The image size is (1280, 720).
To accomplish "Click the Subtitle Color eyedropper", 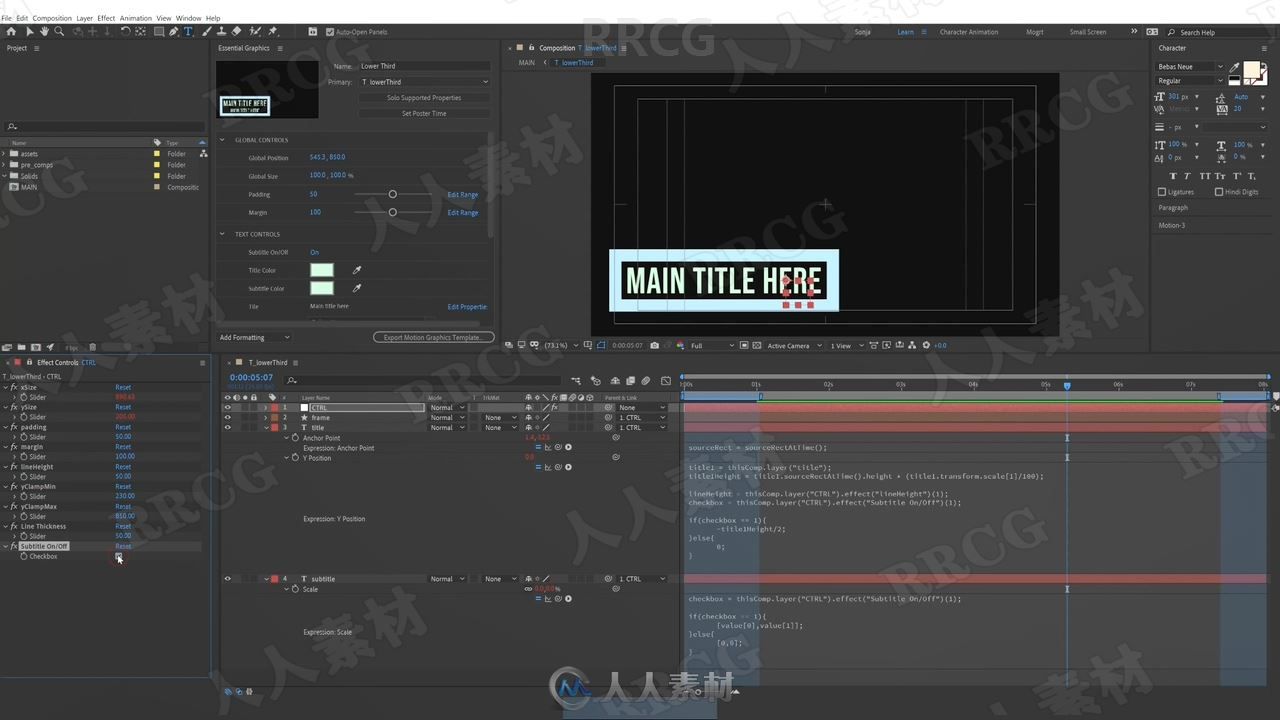I will [357, 288].
